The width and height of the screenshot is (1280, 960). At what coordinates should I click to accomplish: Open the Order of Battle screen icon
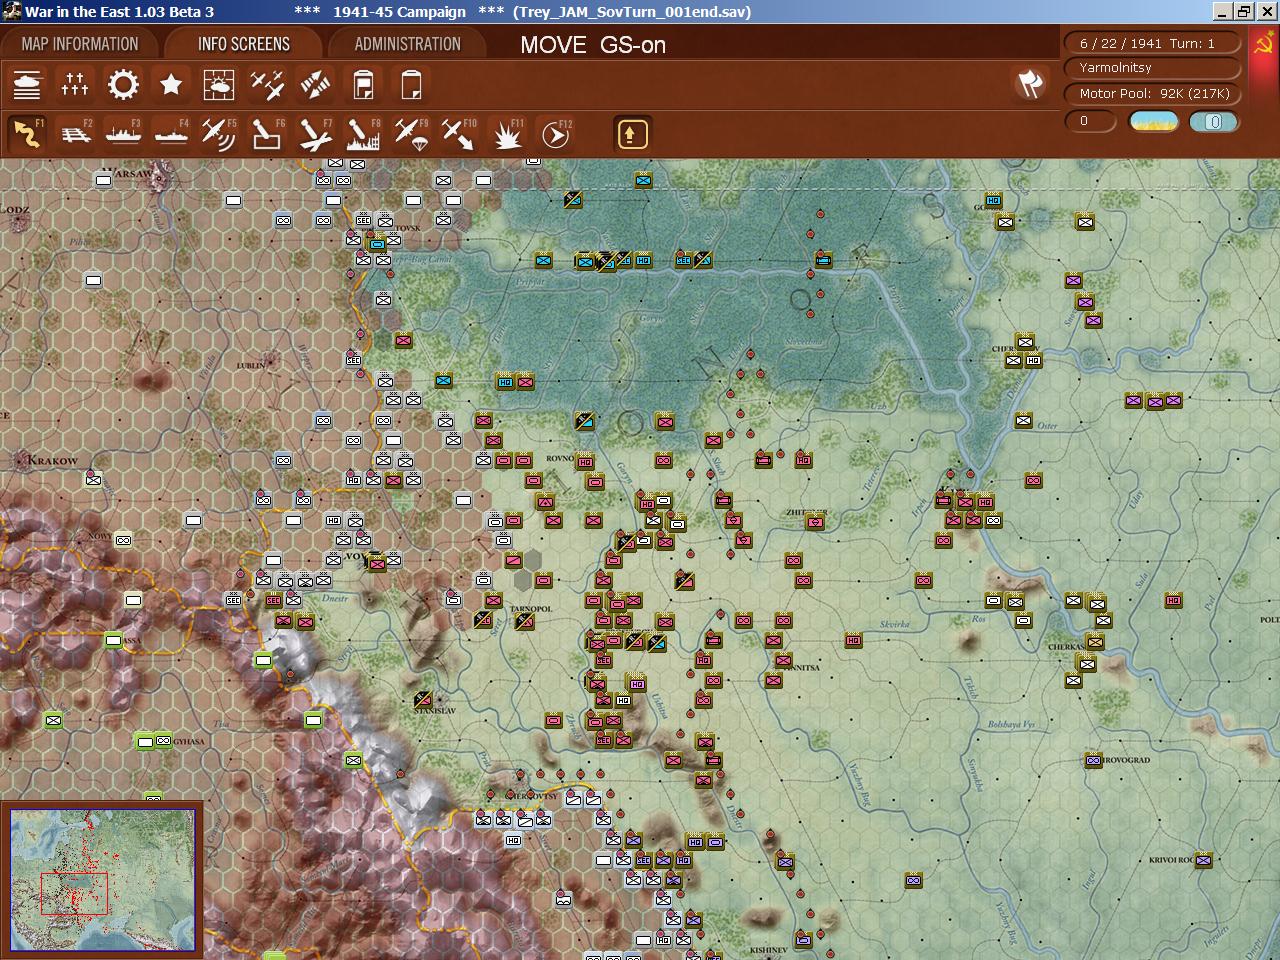click(27, 85)
